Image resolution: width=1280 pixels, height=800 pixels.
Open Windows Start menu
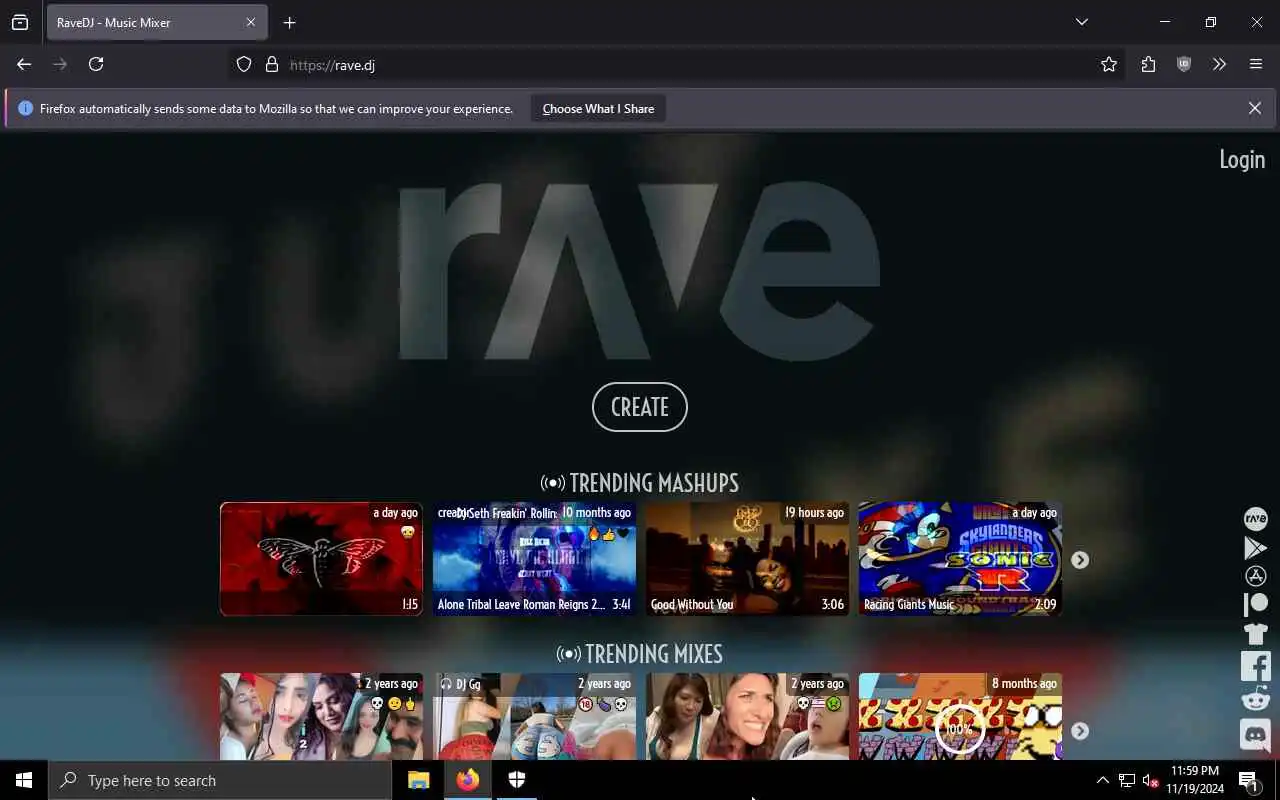tap(24, 780)
